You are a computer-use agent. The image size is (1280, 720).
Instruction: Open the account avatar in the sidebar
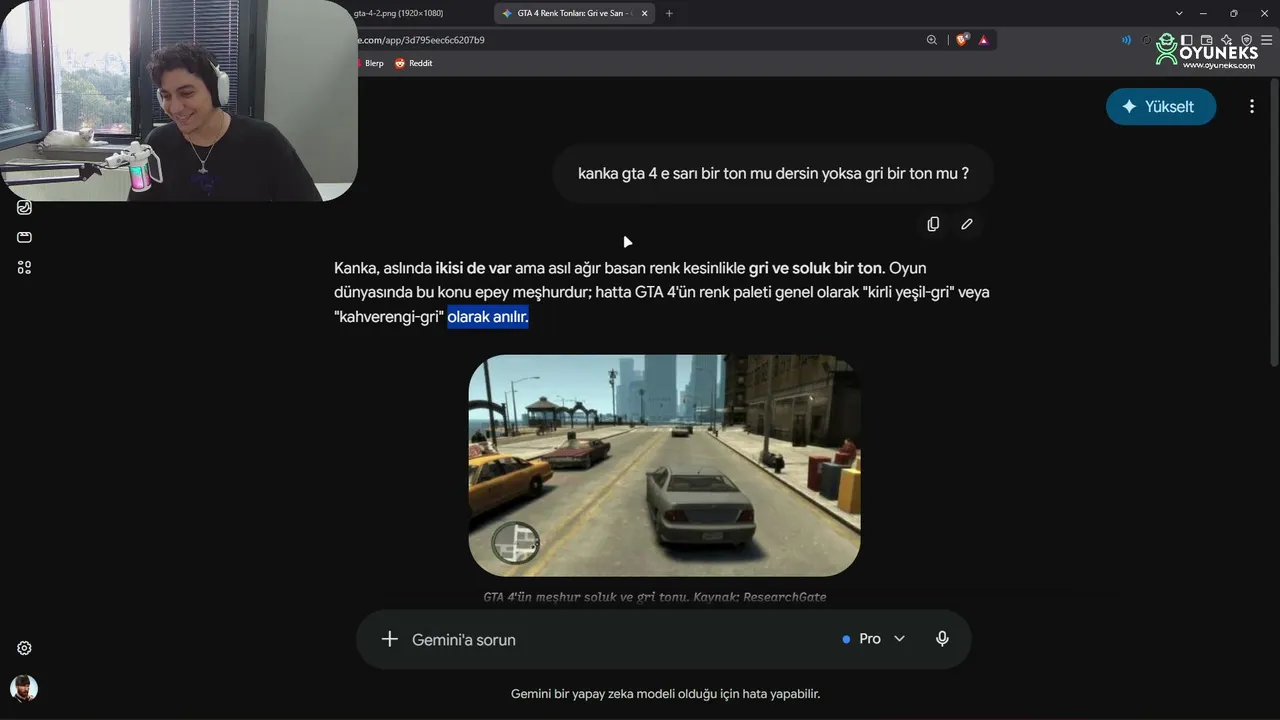pos(24,688)
